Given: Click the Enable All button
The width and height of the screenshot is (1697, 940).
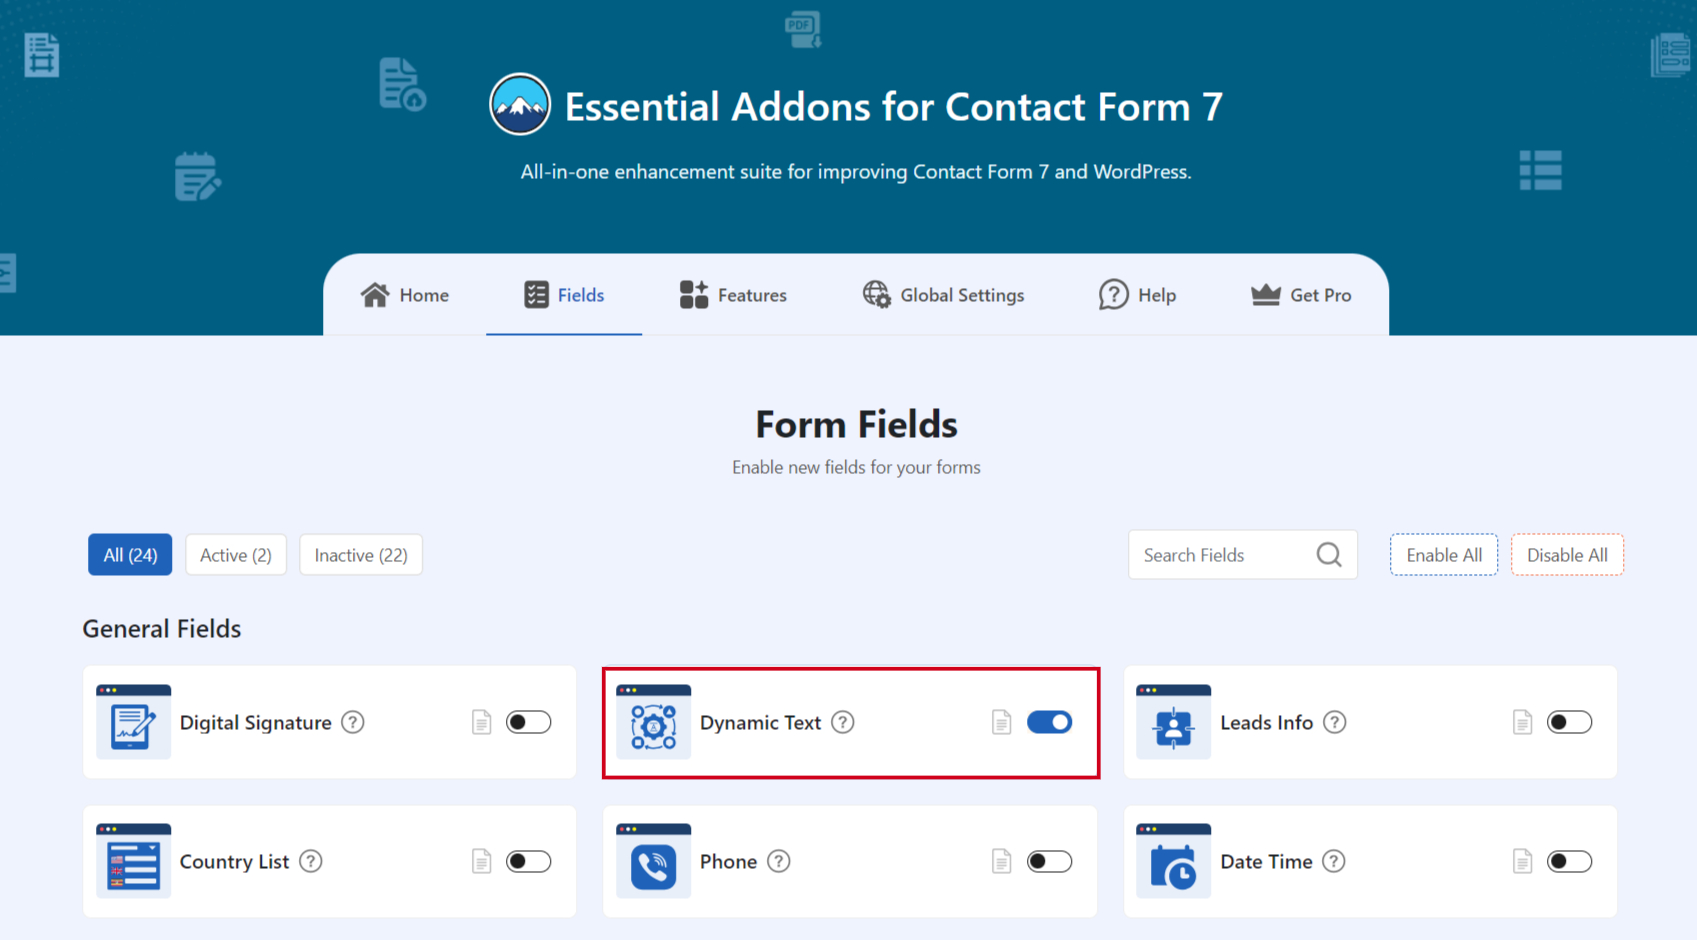Looking at the screenshot, I should (1444, 555).
